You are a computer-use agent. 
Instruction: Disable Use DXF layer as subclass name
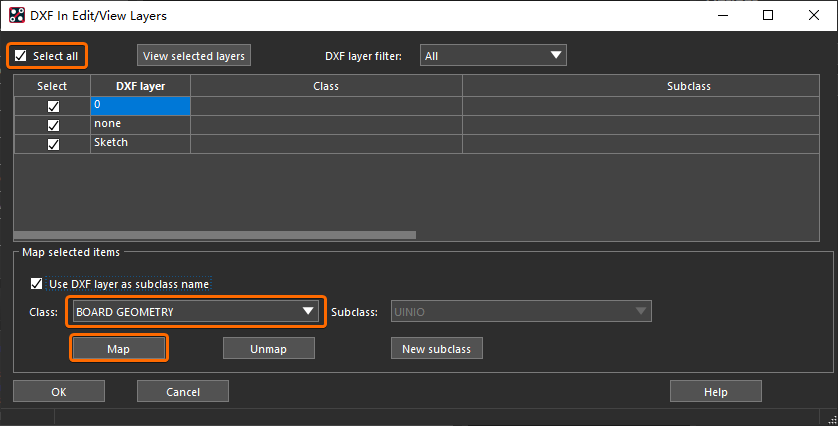click(x=38, y=284)
